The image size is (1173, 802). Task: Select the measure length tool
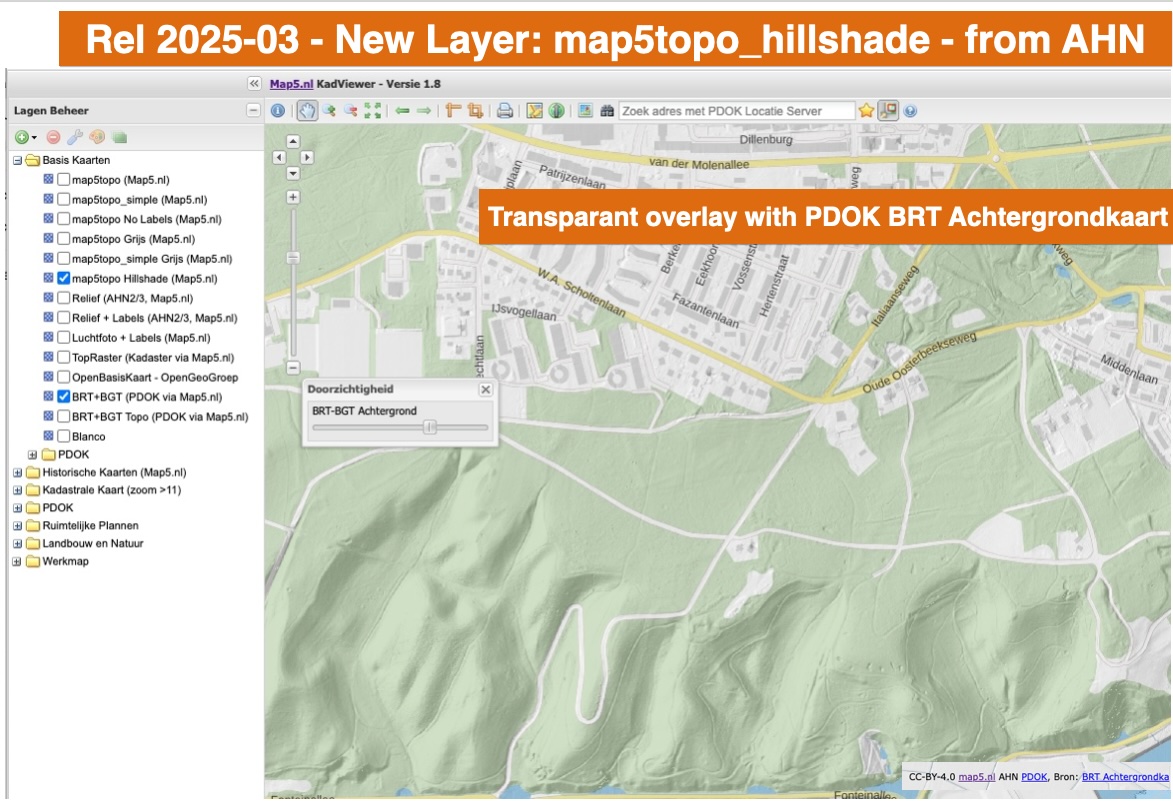pos(453,111)
